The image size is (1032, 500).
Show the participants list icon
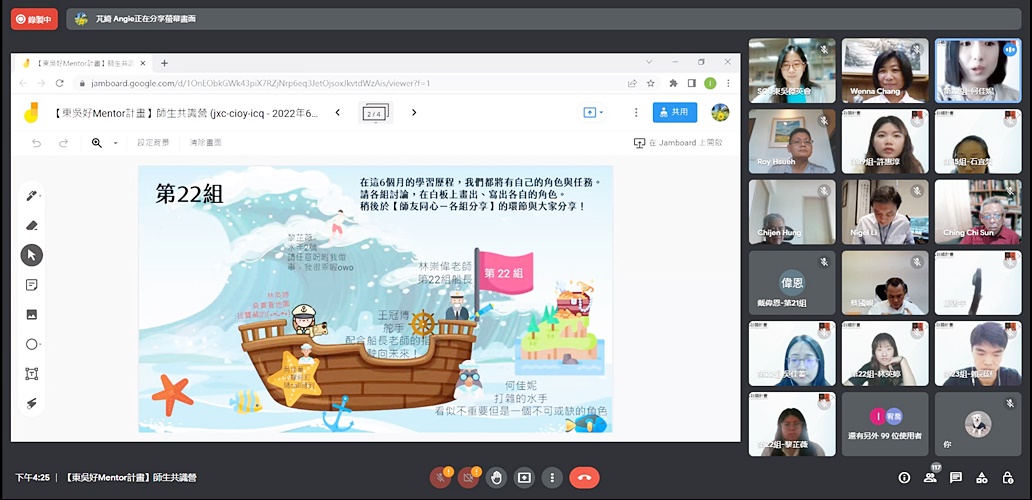click(x=931, y=478)
